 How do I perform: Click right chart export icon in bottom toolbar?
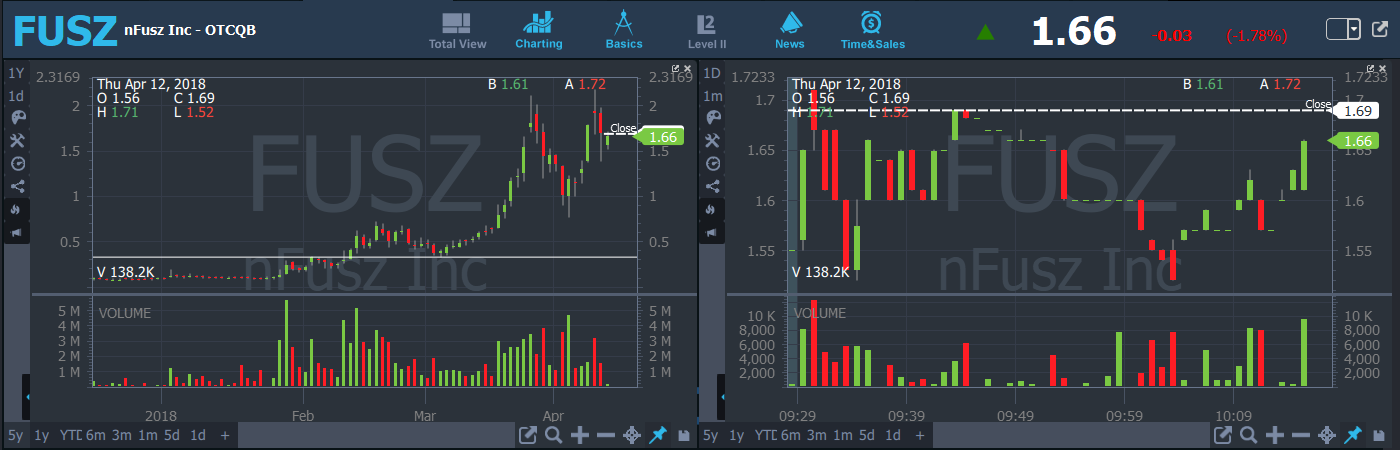pos(1223,435)
